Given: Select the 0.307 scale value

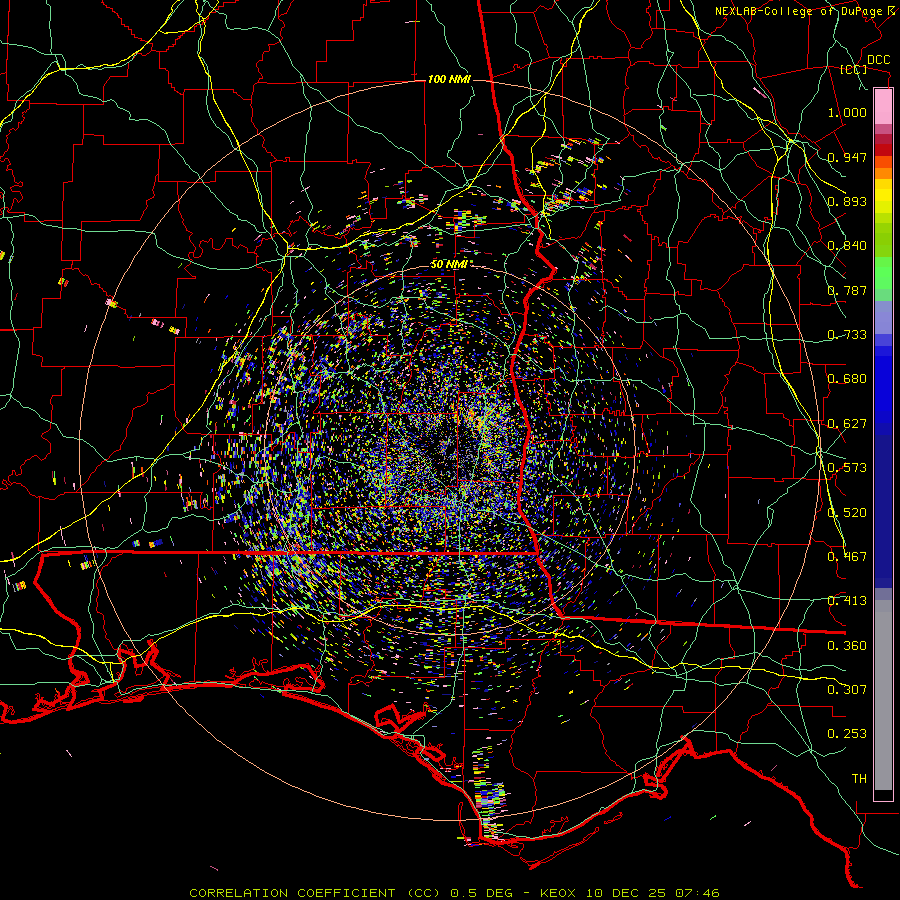Looking at the screenshot, I should [x=847, y=690].
